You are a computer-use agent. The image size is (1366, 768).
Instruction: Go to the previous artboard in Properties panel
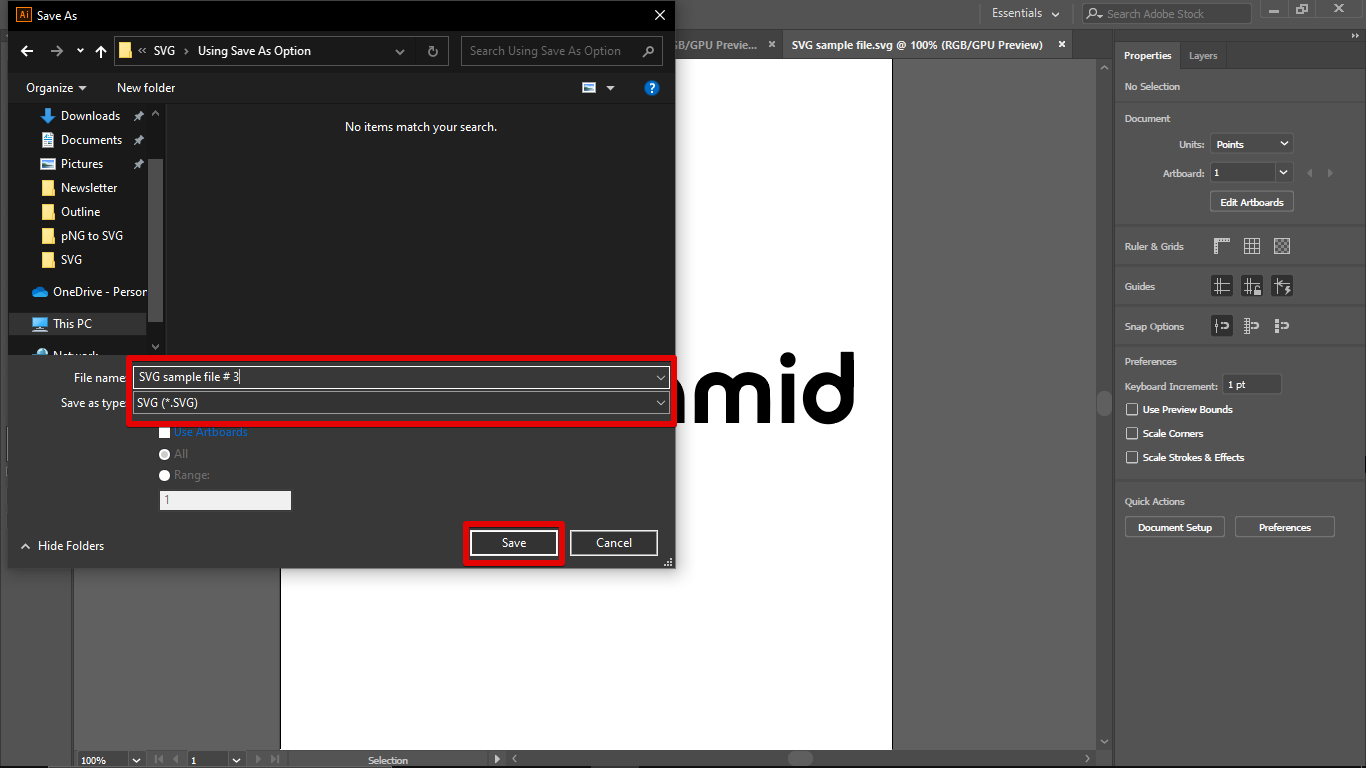(x=1310, y=173)
